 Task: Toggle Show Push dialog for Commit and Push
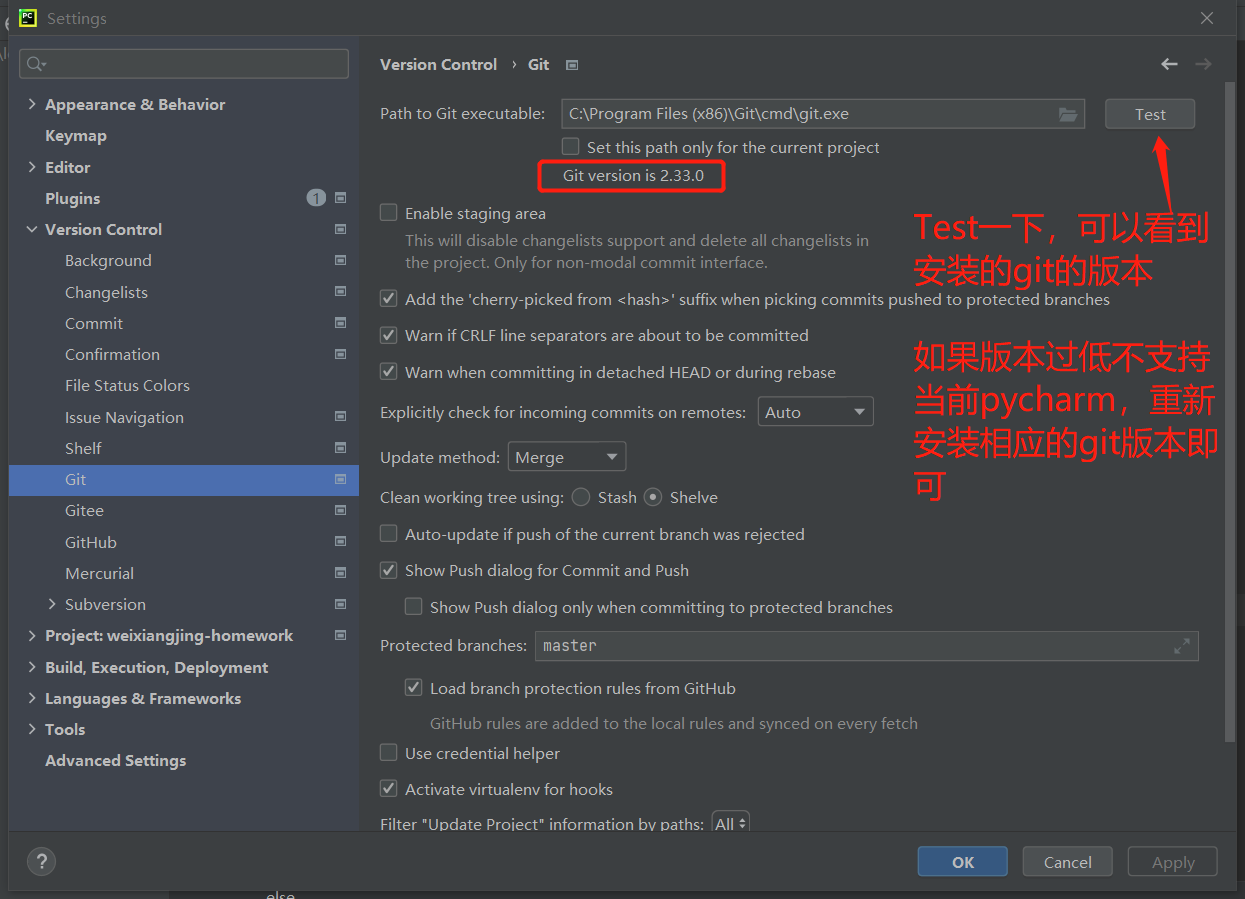pyautogui.click(x=388, y=570)
